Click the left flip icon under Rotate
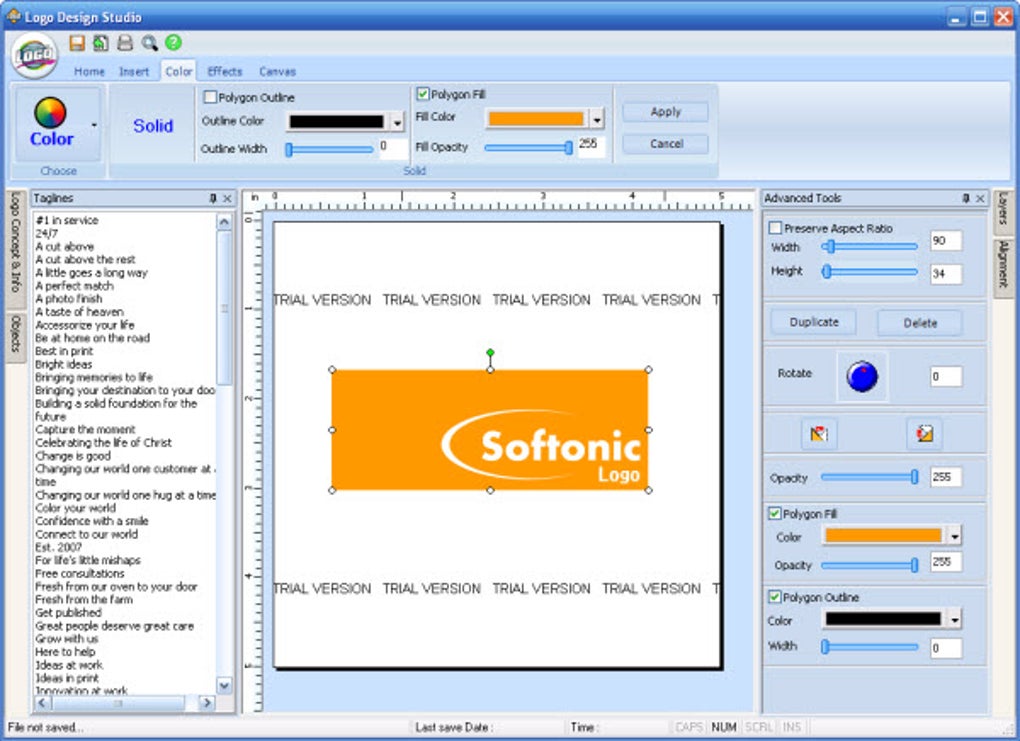 click(819, 434)
